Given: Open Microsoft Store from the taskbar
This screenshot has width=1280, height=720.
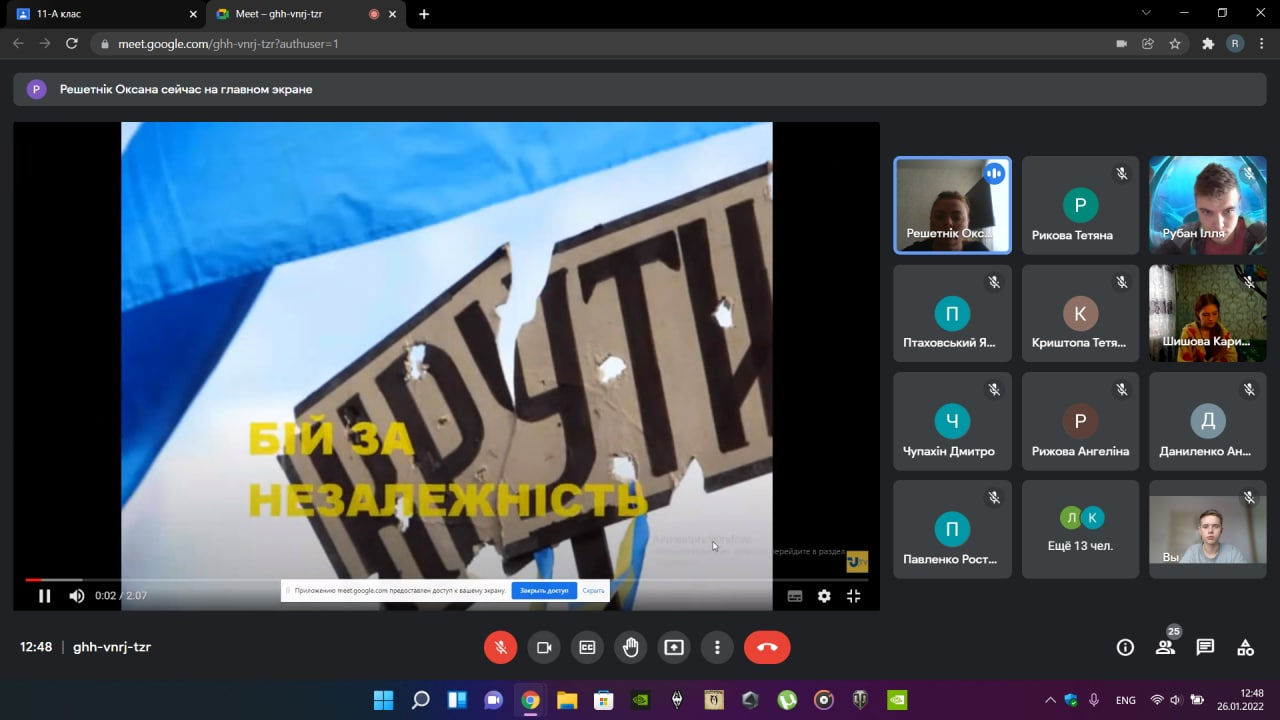Looking at the screenshot, I should click(x=603, y=700).
